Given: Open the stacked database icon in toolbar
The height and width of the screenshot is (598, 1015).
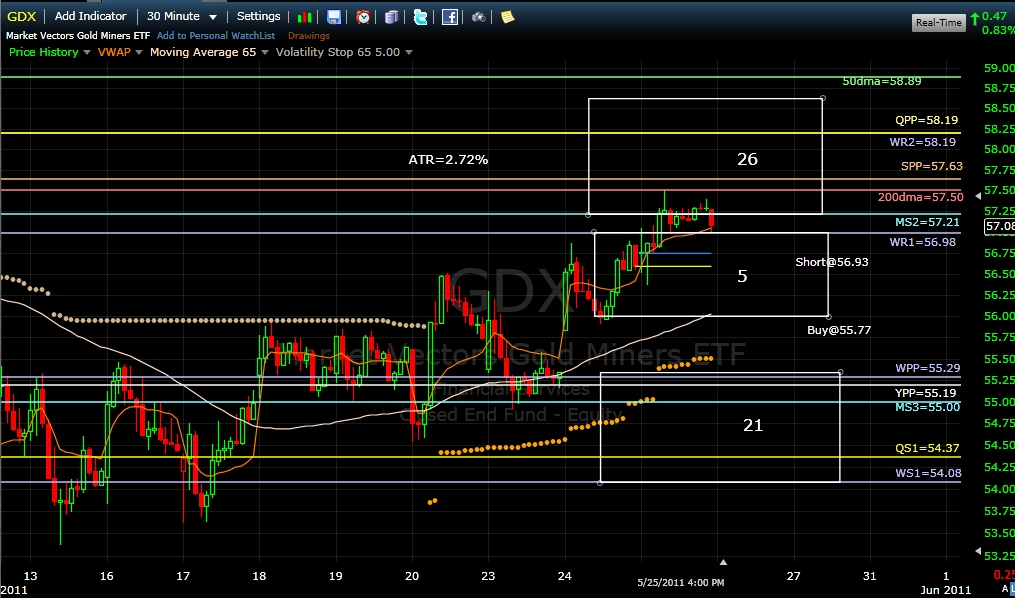Looking at the screenshot, I should (391, 17).
